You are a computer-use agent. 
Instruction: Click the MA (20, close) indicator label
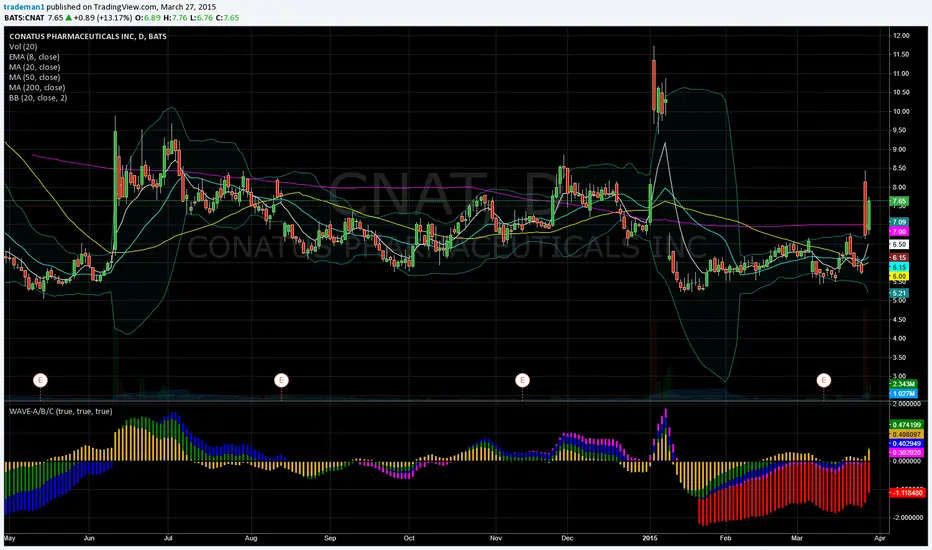coord(34,67)
